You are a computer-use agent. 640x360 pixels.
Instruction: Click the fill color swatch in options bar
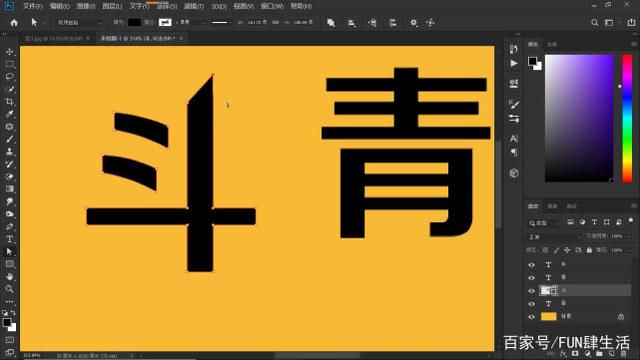134,22
